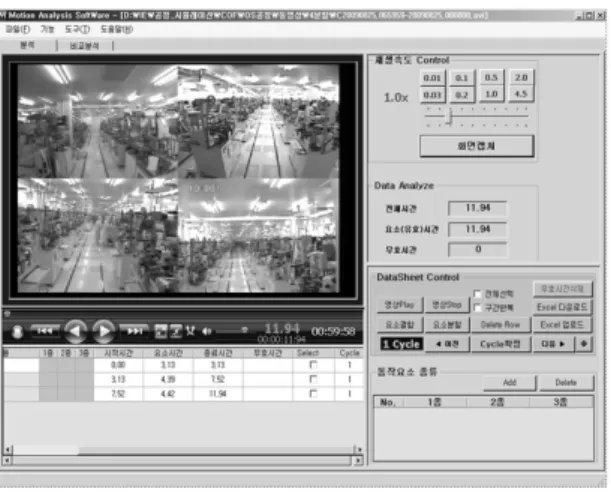Click the Cycle column header in data table
Screen dimensions: 611x492
[349, 353]
